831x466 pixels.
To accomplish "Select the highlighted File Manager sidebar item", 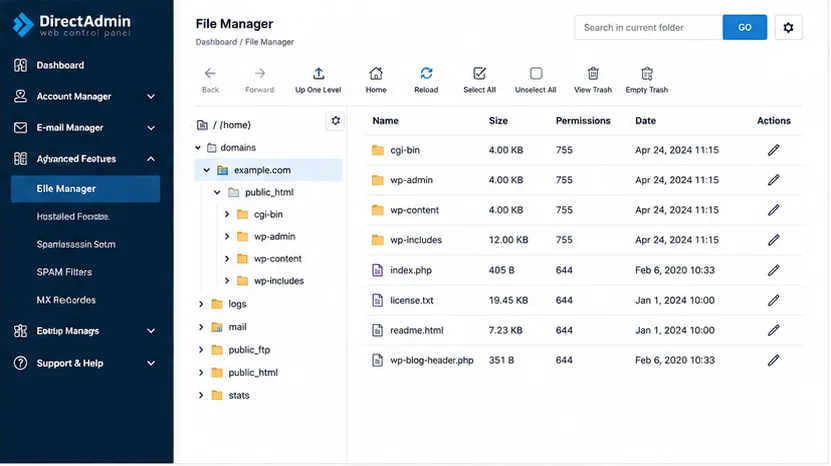I will coord(85,189).
